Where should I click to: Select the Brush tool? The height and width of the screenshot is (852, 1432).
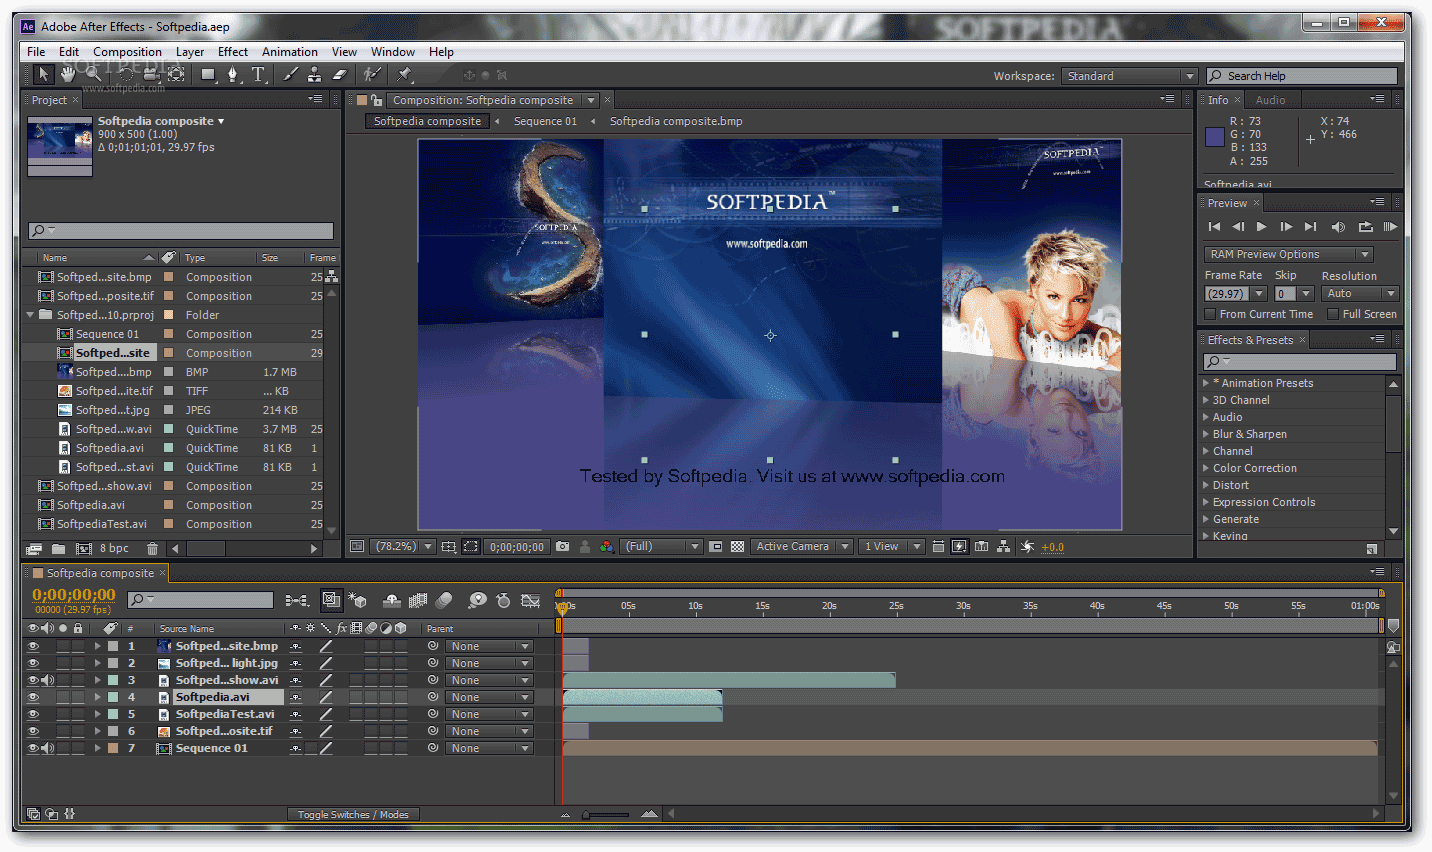(290, 74)
